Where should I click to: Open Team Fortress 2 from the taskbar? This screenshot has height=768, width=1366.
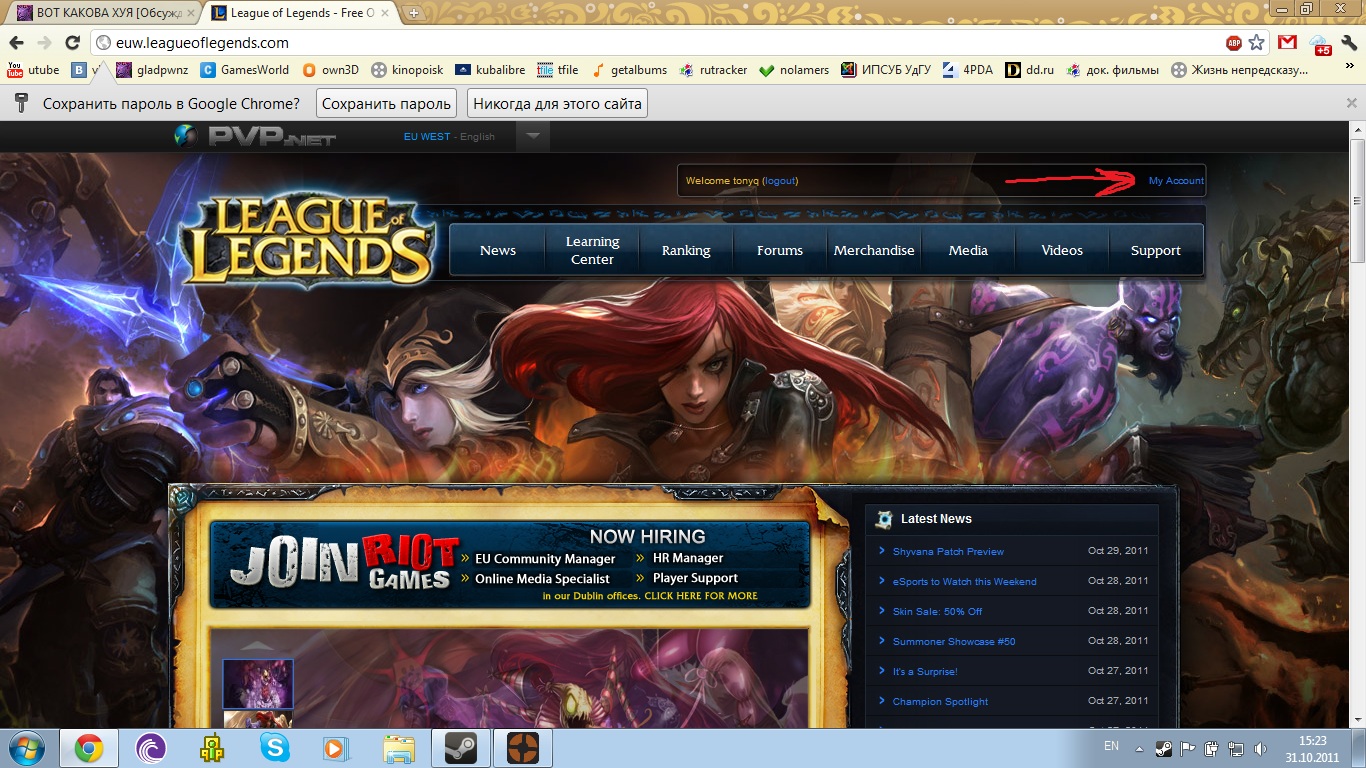(523, 748)
